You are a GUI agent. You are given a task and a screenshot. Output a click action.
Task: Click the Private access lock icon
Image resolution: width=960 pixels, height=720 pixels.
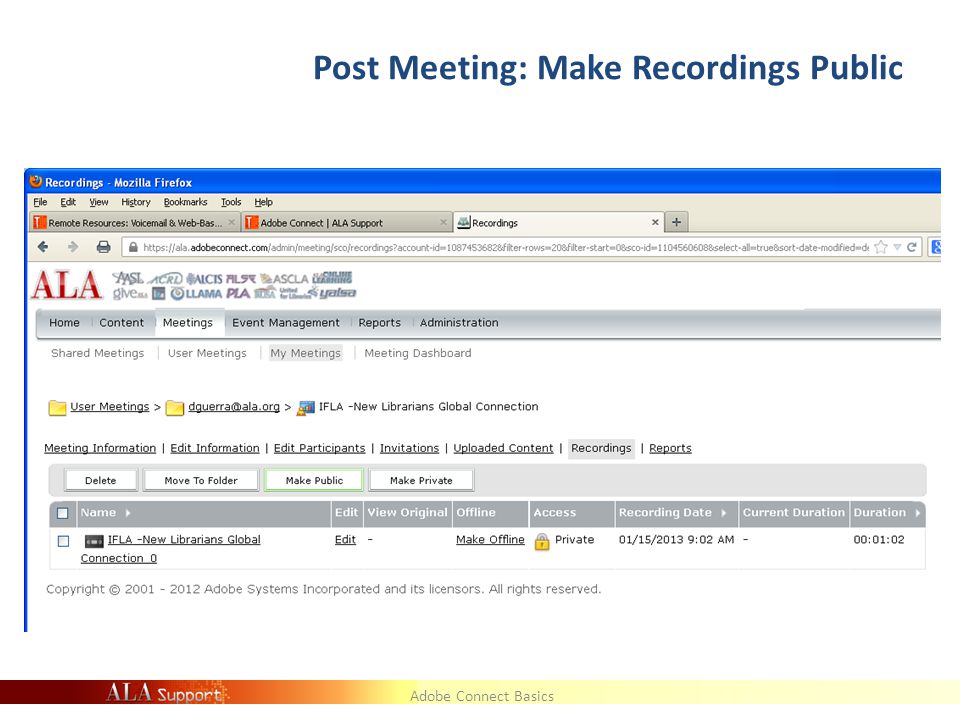(x=542, y=541)
